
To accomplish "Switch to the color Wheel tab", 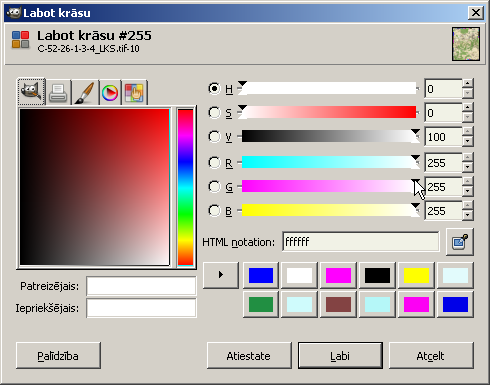I will click(x=110, y=92).
